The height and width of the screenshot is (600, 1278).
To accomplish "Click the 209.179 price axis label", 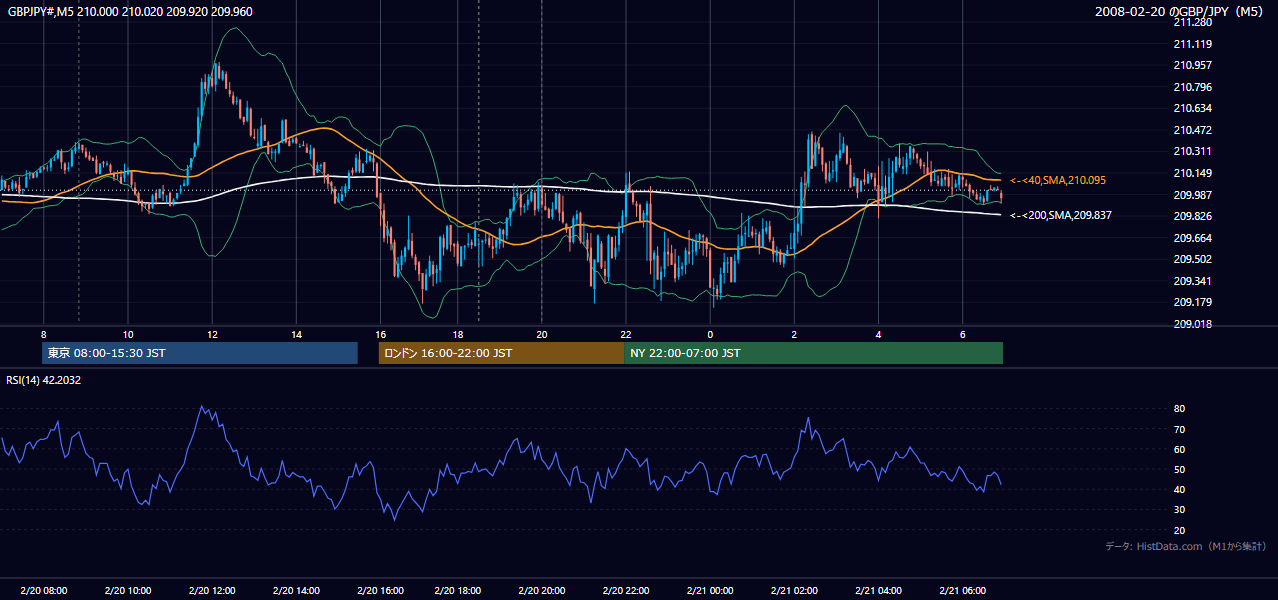I will click(1193, 302).
